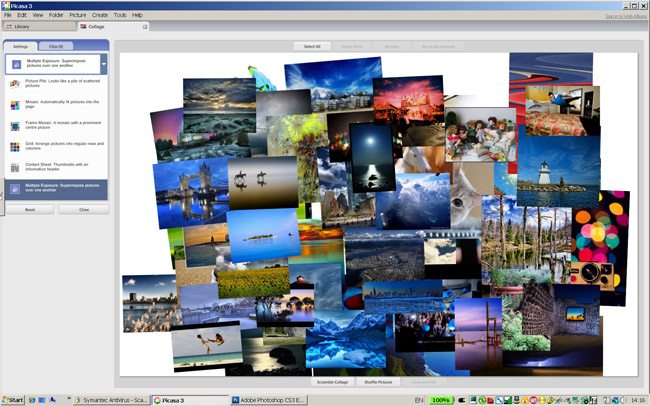The height and width of the screenshot is (406, 650).
Task: Open the File menu
Action: (7, 15)
